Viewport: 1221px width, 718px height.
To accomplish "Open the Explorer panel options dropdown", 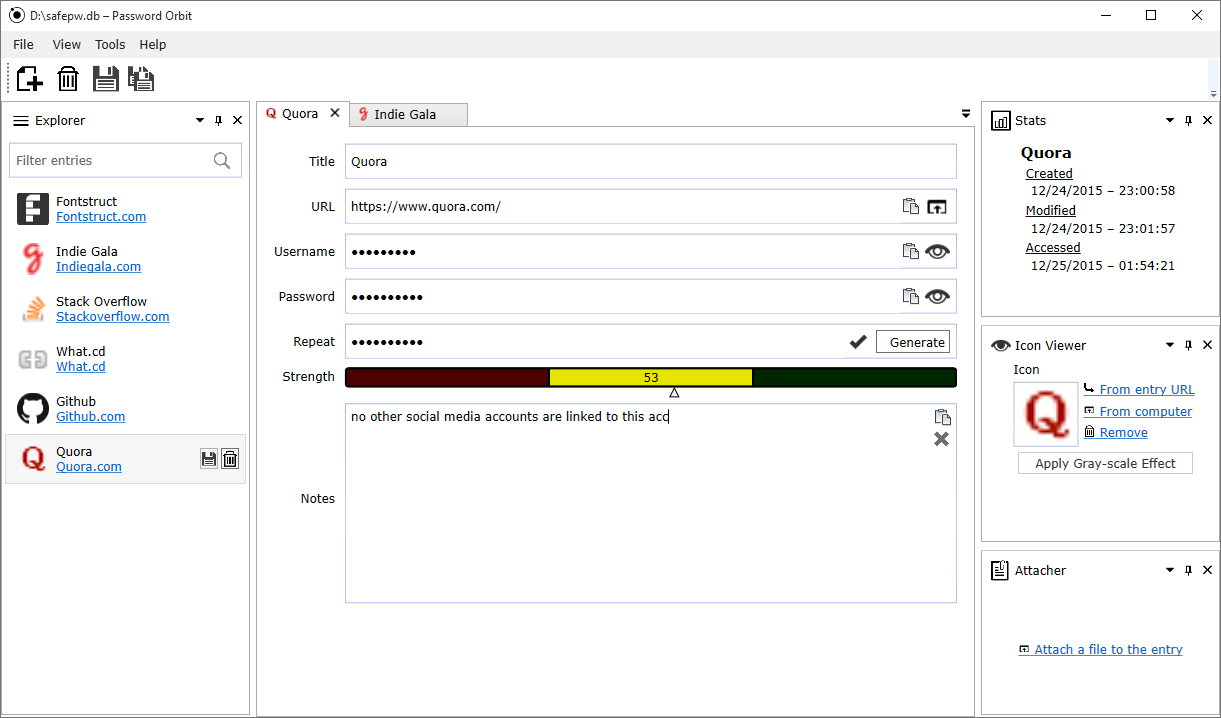I will [199, 121].
